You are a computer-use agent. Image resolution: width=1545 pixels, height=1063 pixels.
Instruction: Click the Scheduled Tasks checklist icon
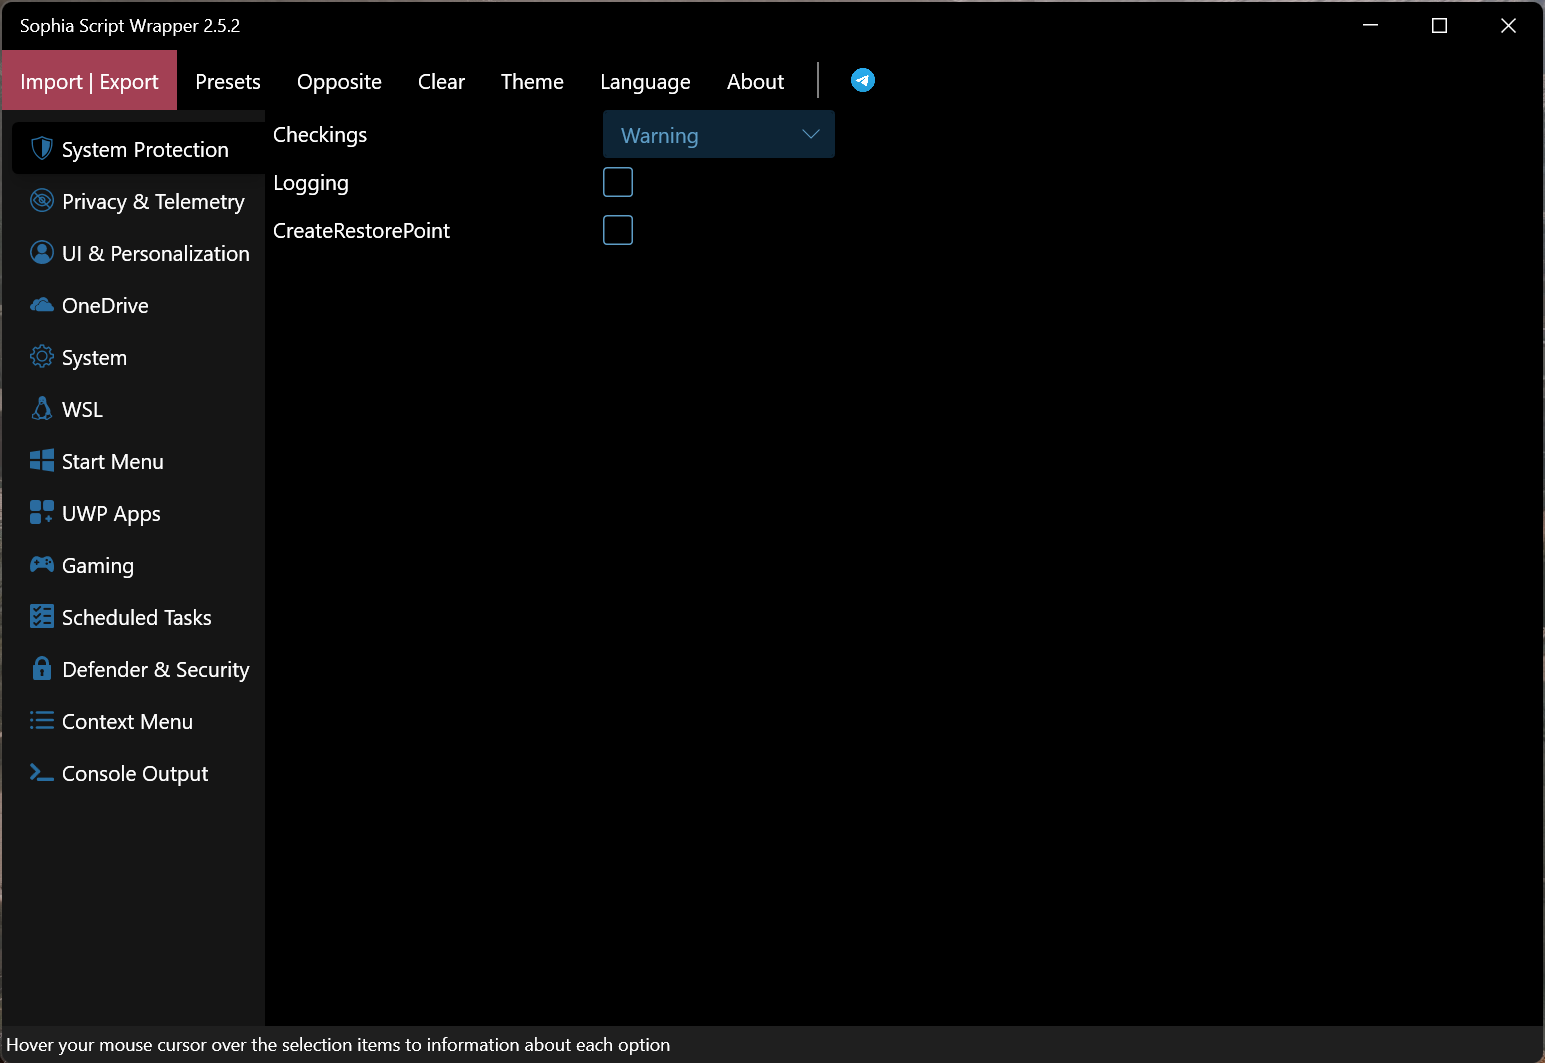pyautogui.click(x=41, y=617)
